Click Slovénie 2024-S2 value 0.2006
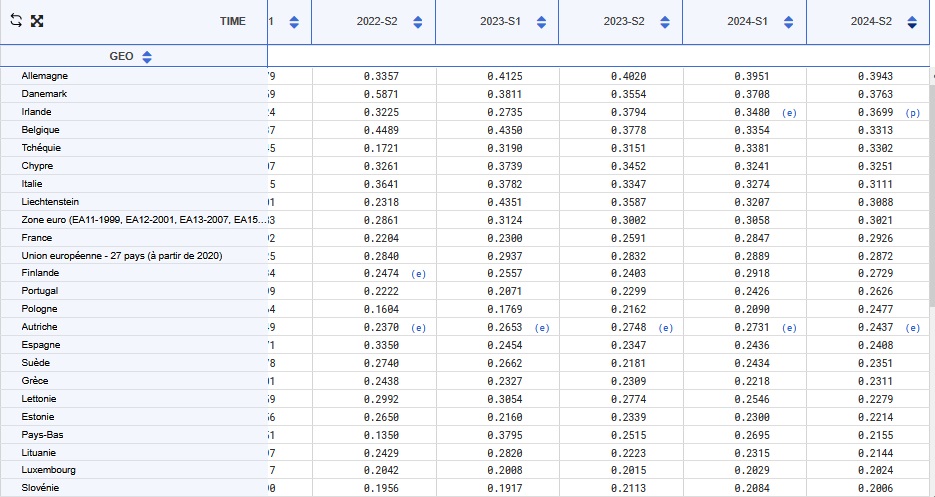 point(876,489)
